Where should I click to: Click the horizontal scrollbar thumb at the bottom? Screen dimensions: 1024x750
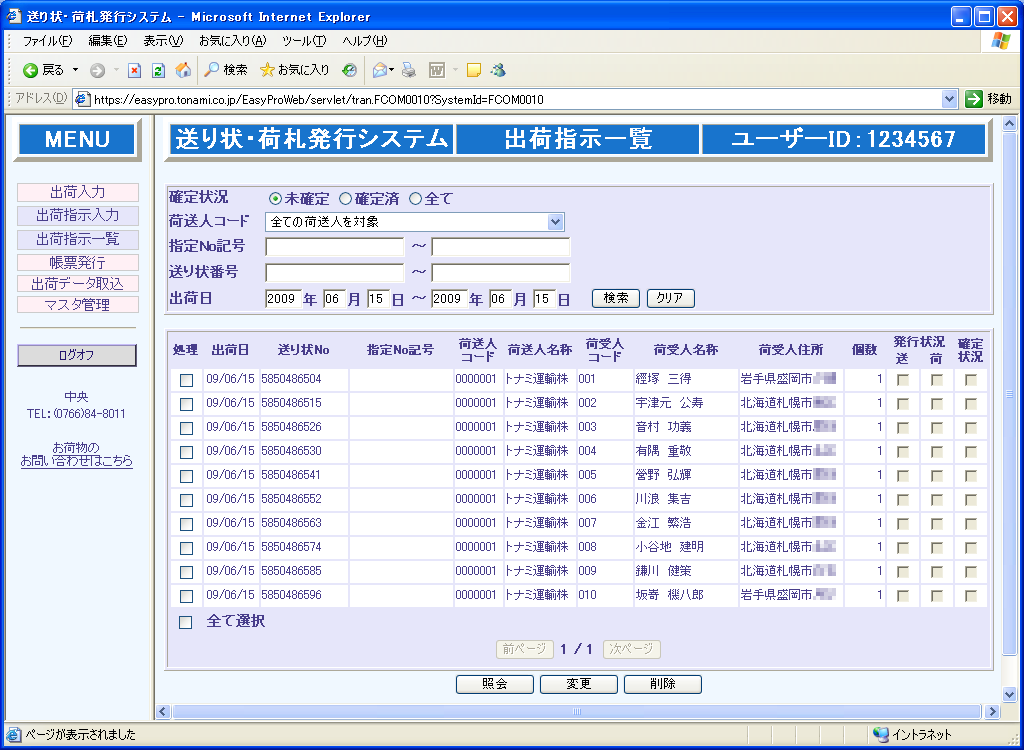[x=576, y=711]
